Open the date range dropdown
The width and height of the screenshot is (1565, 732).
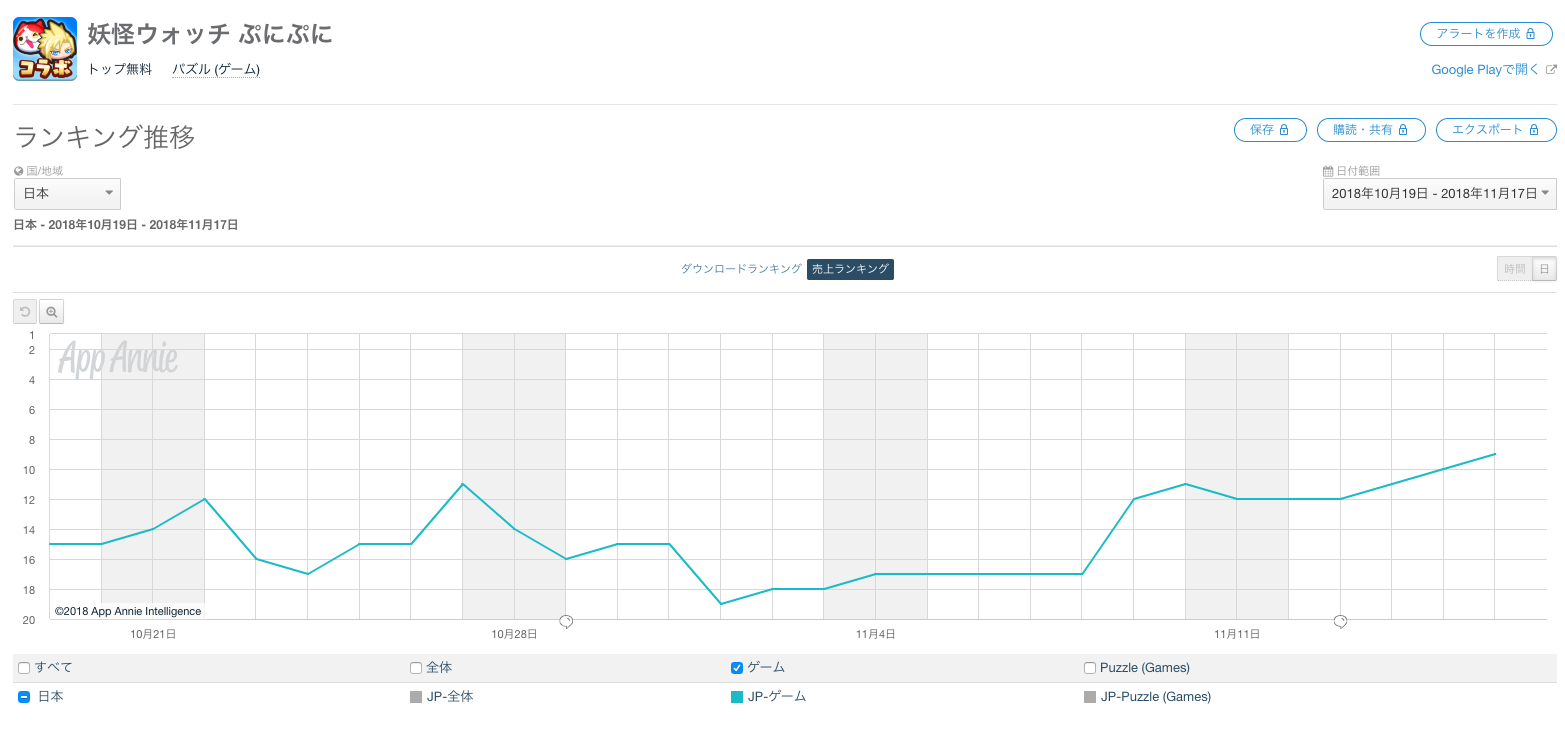pyautogui.click(x=1439, y=193)
